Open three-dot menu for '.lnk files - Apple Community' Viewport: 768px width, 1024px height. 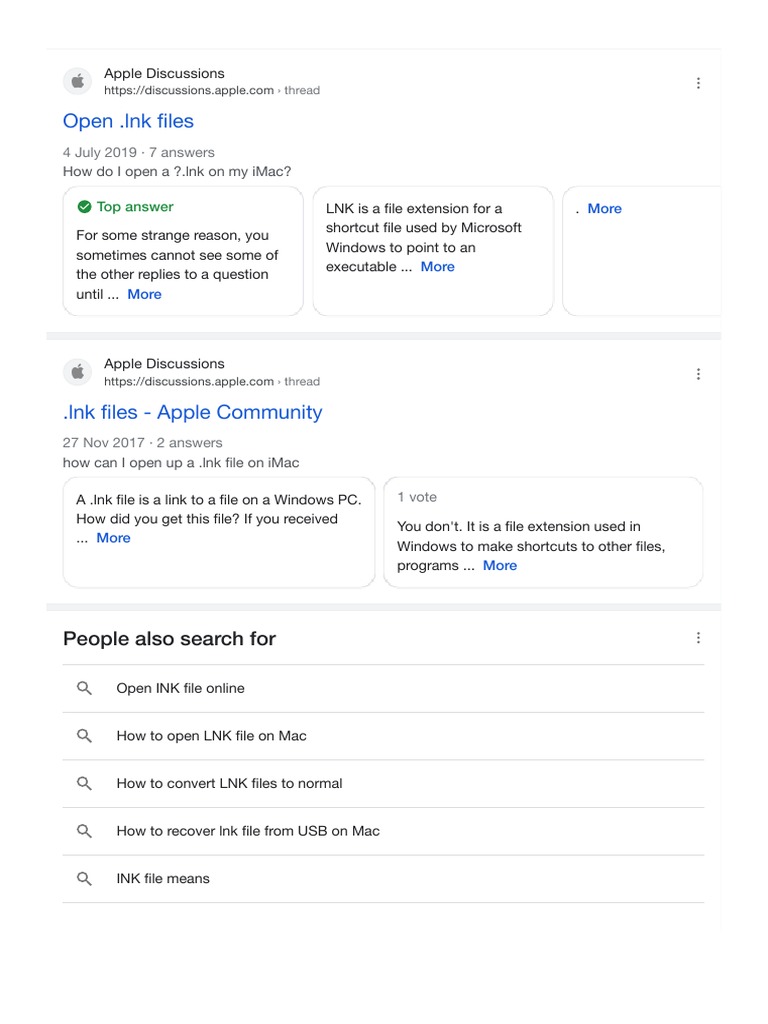click(698, 374)
